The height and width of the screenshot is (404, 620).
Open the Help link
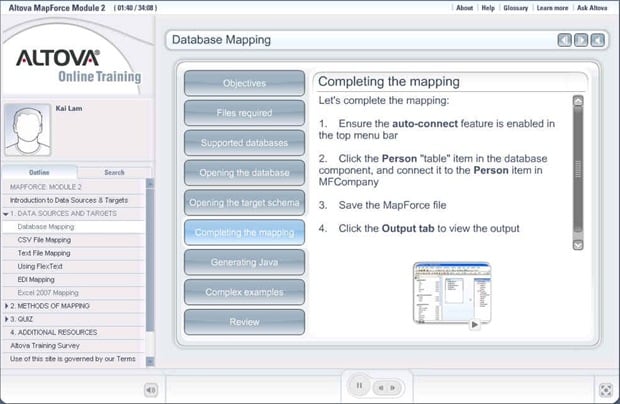[488, 8]
